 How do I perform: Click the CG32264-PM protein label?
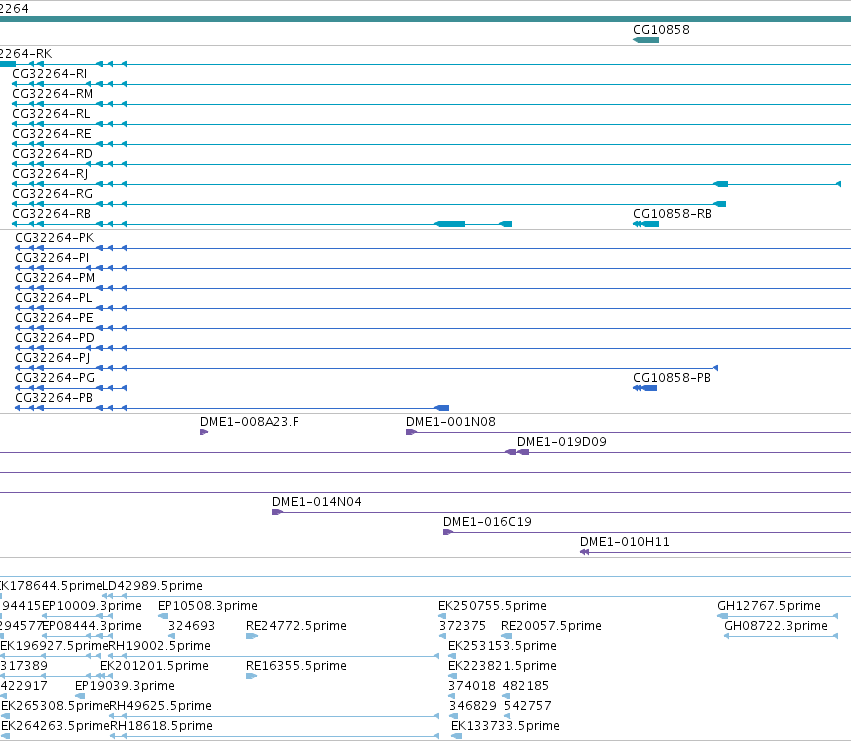click(55, 278)
